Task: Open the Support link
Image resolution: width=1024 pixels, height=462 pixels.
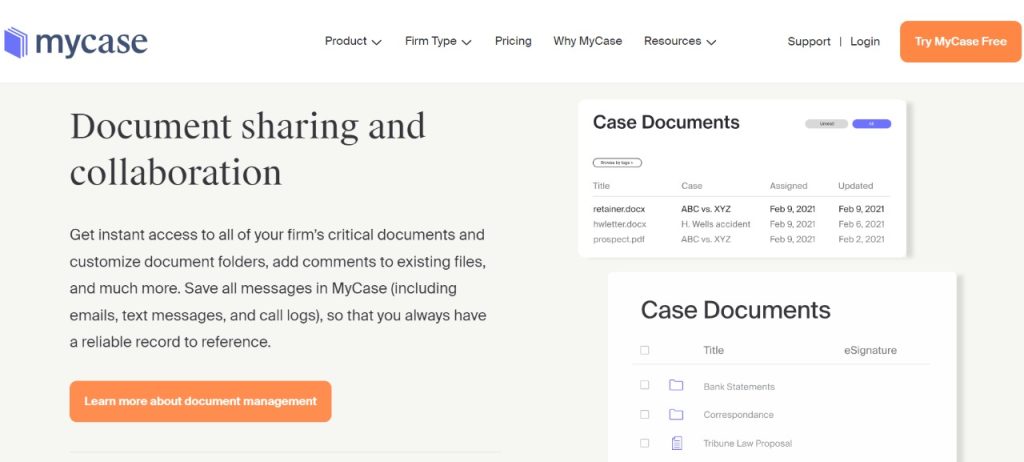Action: pyautogui.click(x=808, y=42)
